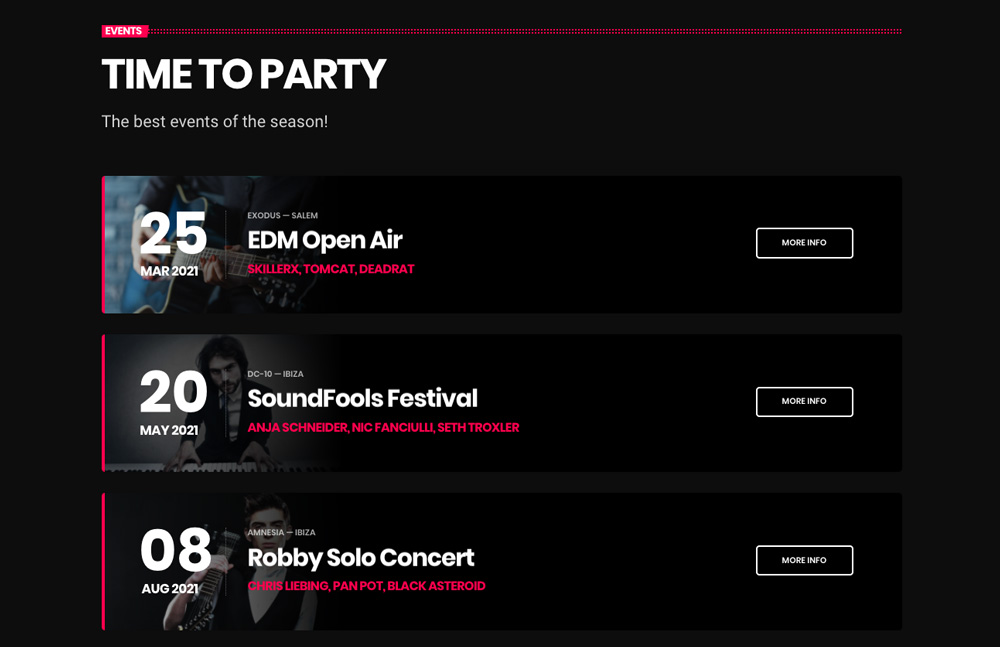Click the best events of the season subtitle
Image resolution: width=1000 pixels, height=647 pixels.
(214, 122)
